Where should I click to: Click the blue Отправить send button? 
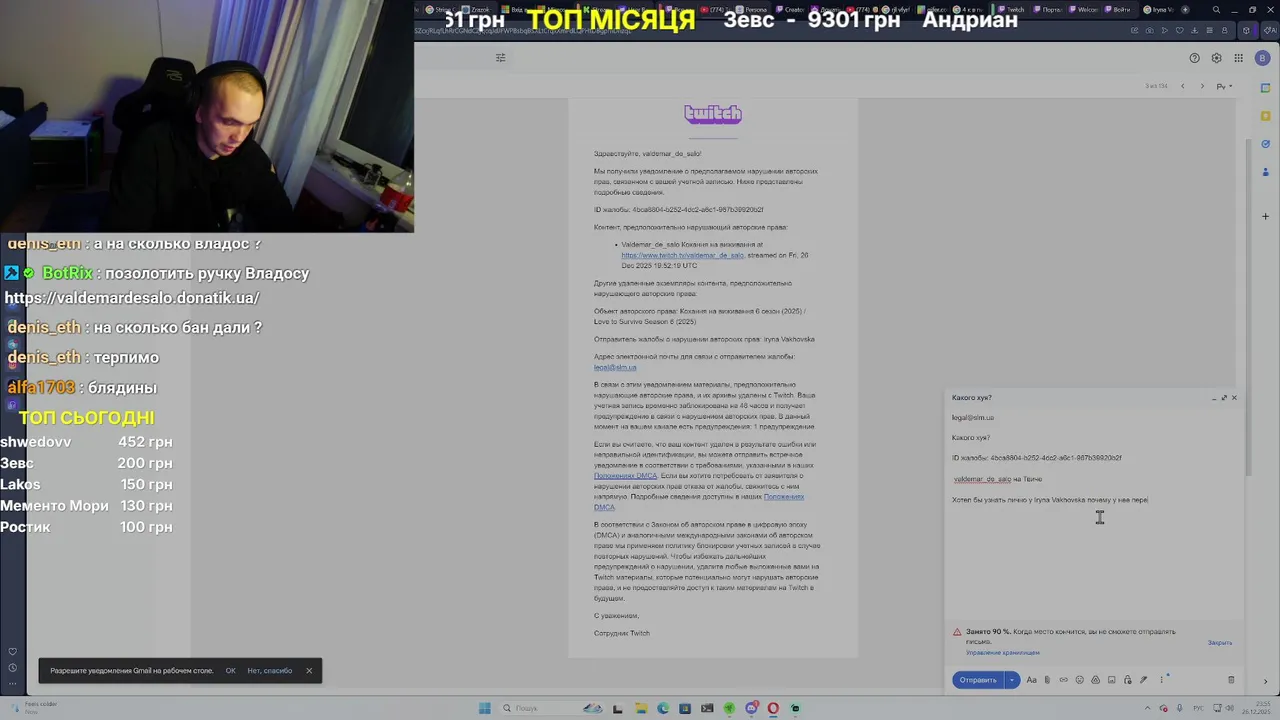coord(978,680)
